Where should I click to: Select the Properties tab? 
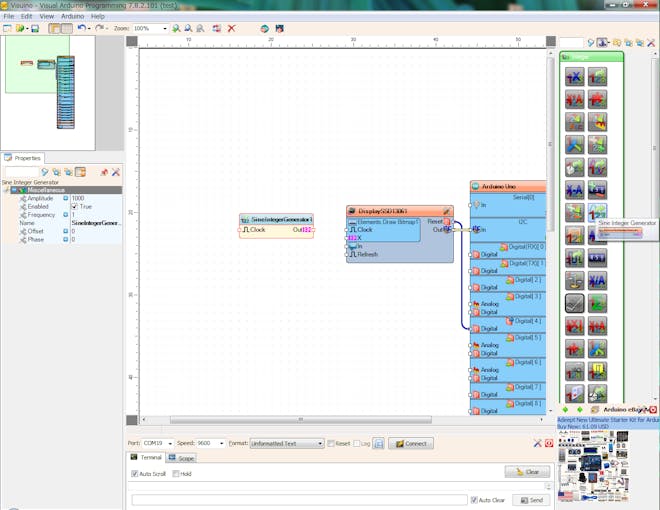(23, 158)
